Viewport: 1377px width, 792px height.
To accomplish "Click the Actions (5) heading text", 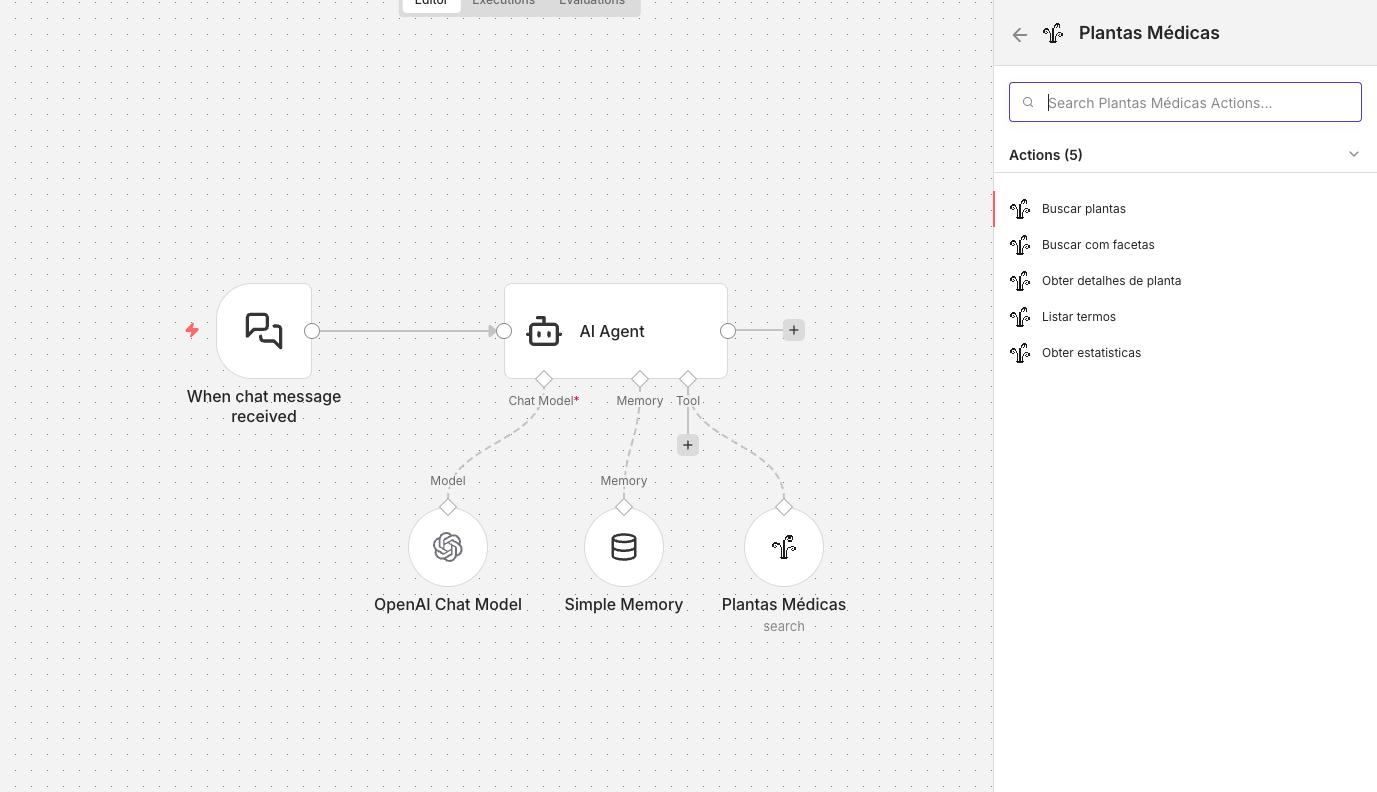I will point(1046,155).
